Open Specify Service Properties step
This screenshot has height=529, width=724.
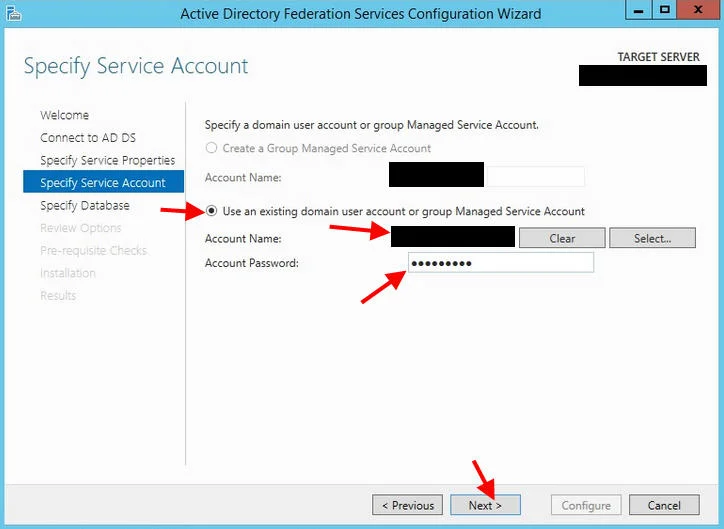point(108,160)
